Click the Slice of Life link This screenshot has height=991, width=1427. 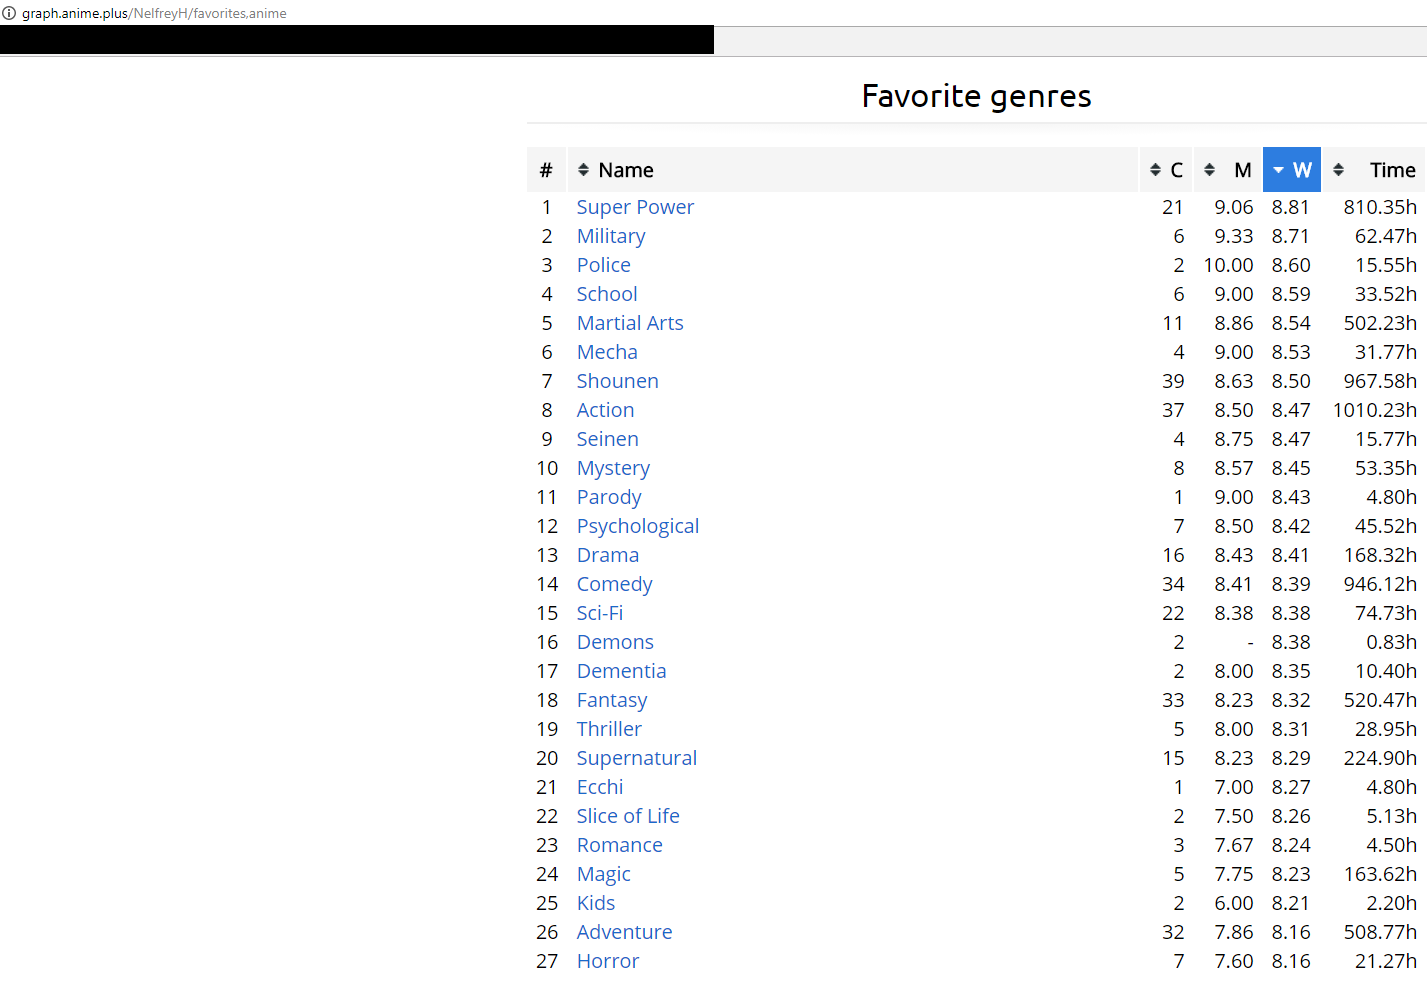(628, 816)
